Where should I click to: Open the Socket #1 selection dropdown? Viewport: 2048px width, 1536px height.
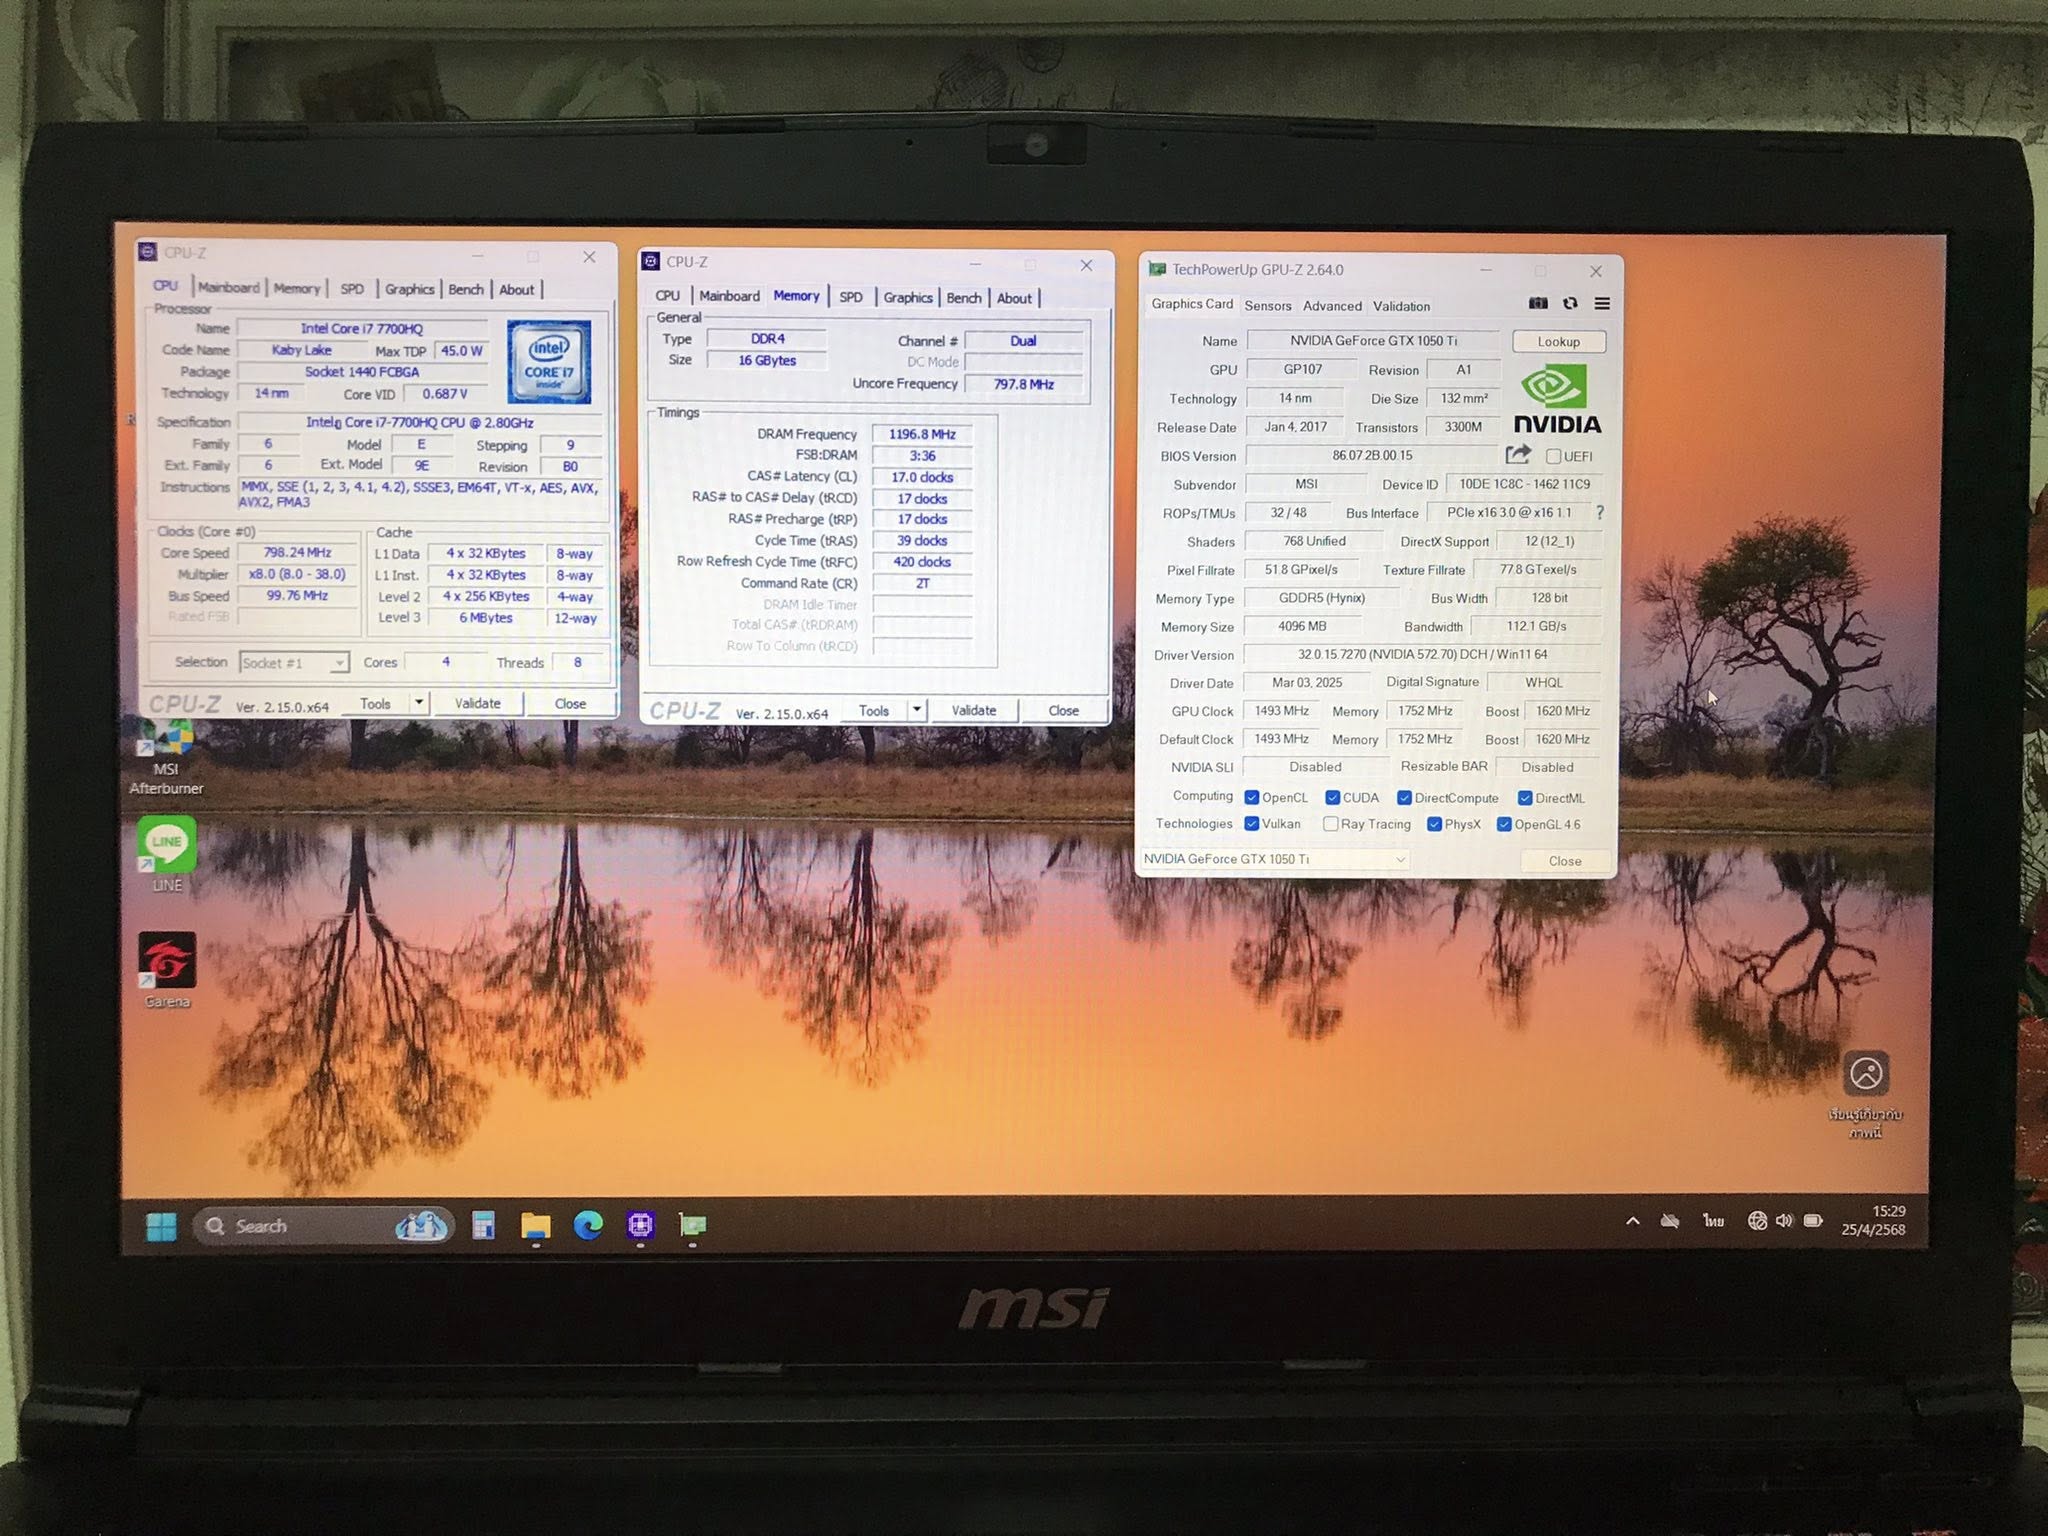coord(294,663)
